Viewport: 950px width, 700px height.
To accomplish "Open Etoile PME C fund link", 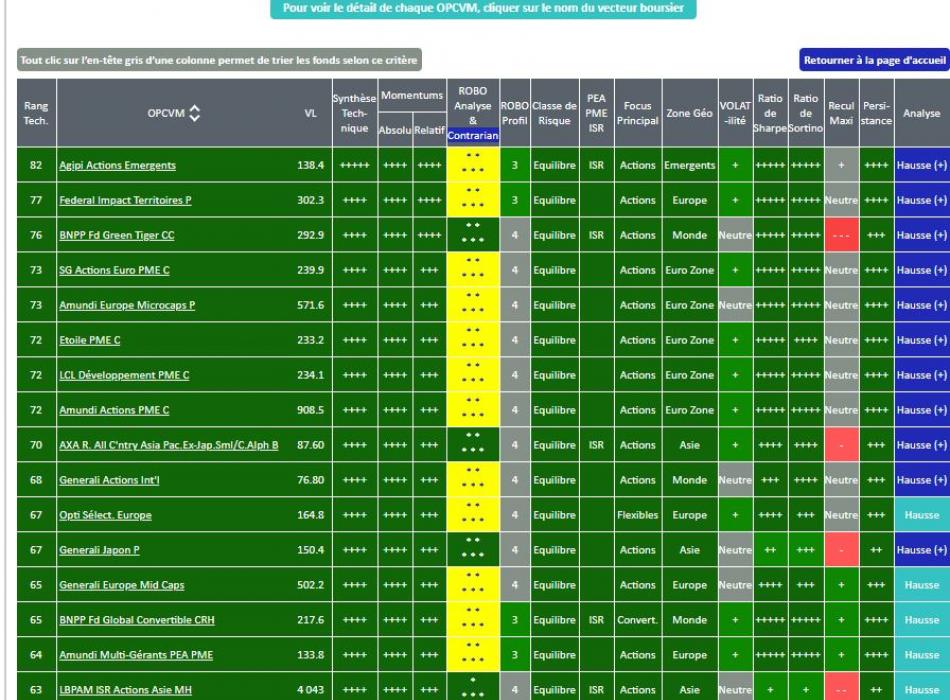I will click(x=90, y=340).
